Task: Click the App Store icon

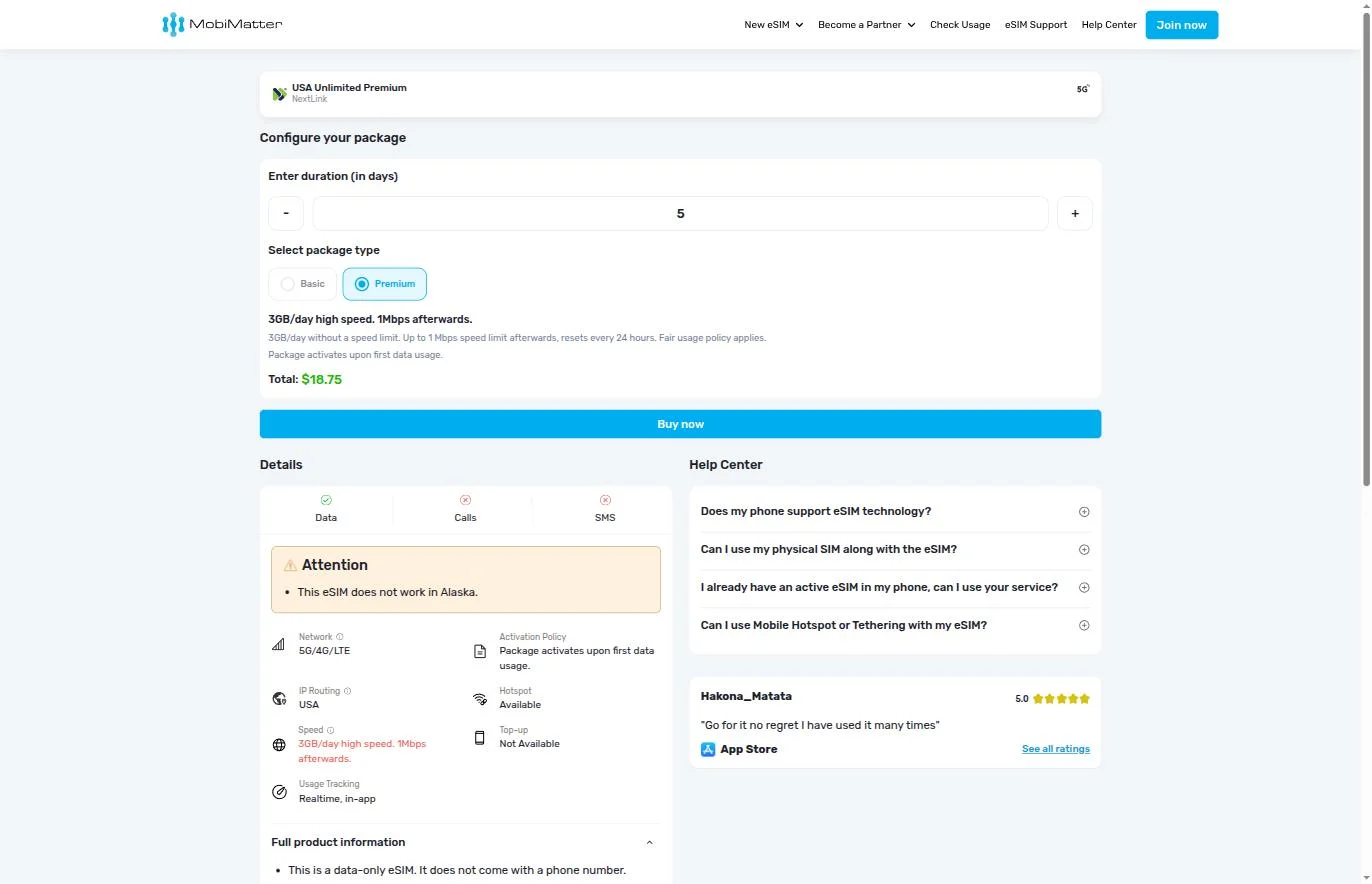Action: pos(708,749)
